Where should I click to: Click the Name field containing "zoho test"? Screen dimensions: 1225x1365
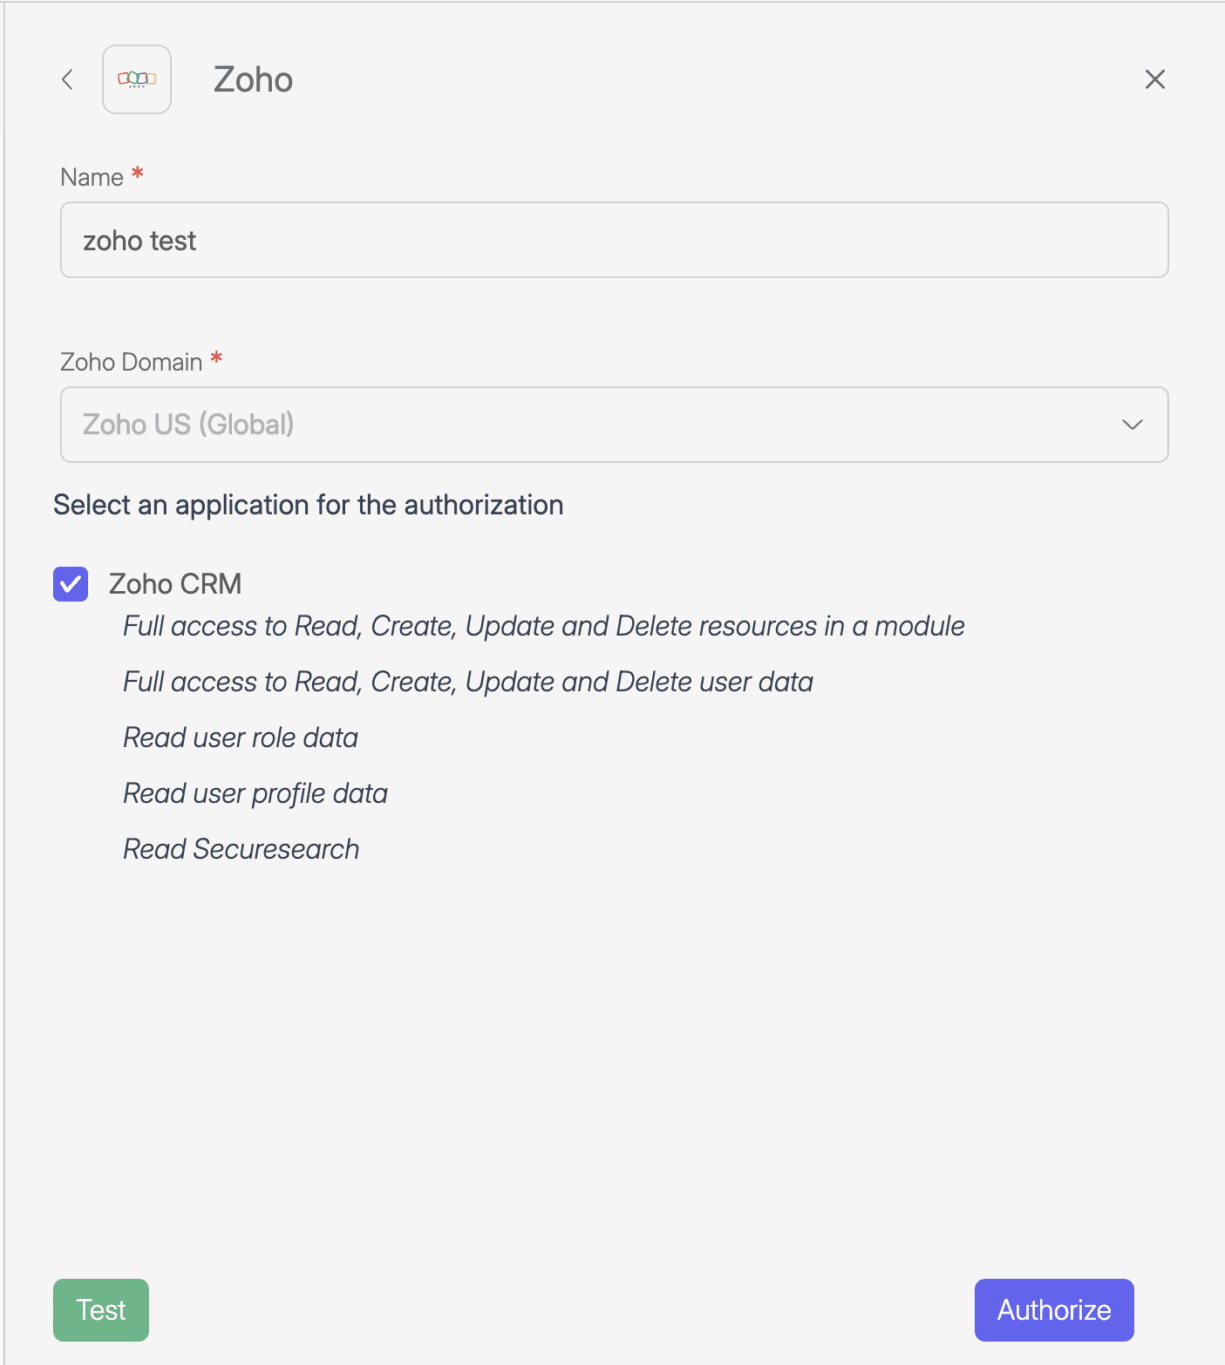pos(614,241)
